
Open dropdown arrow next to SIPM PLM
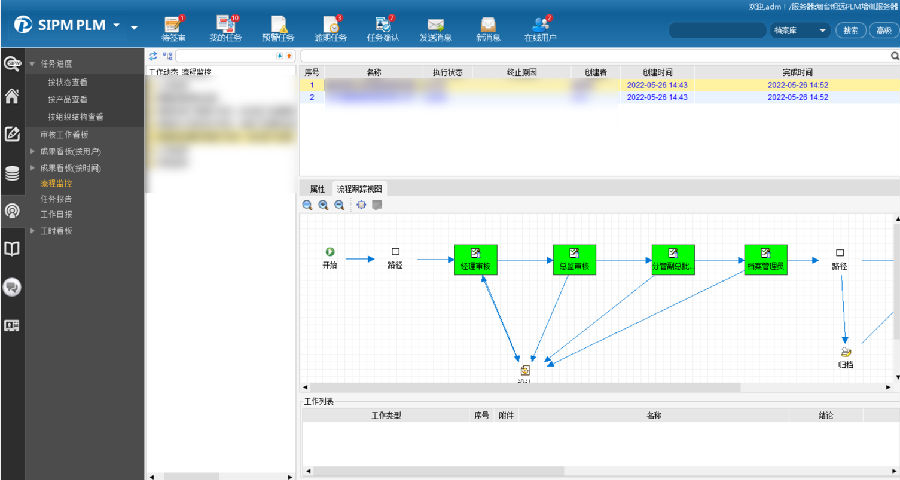(117, 25)
